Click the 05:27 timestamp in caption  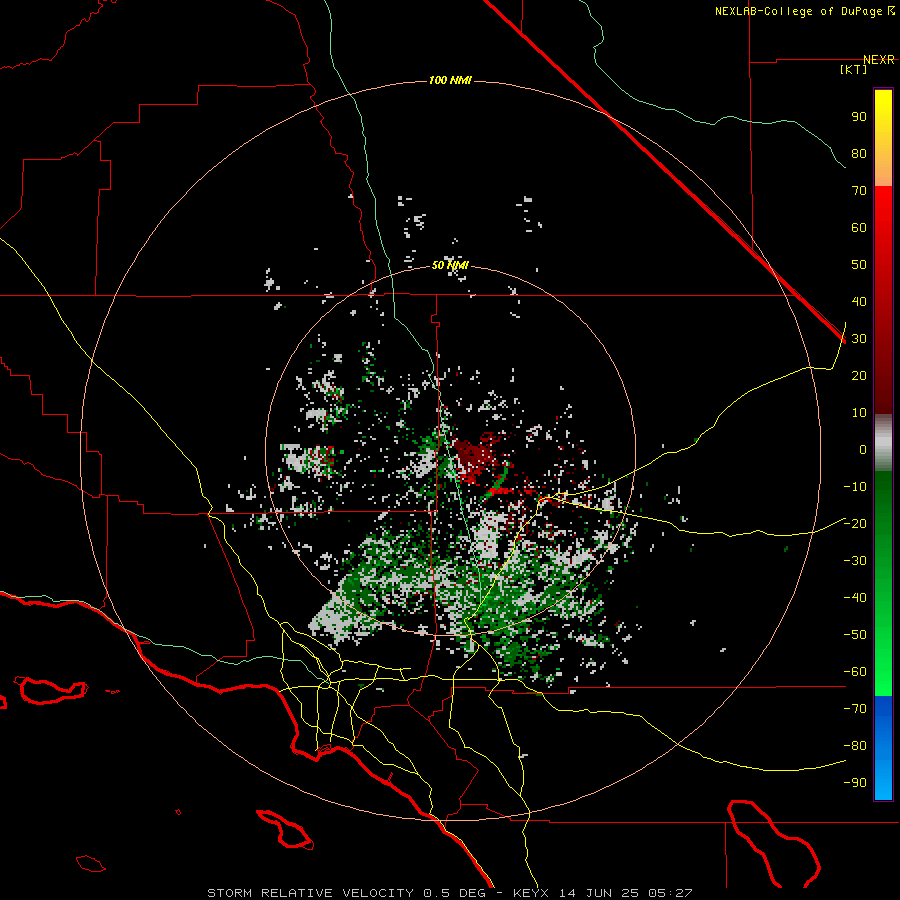point(670,893)
